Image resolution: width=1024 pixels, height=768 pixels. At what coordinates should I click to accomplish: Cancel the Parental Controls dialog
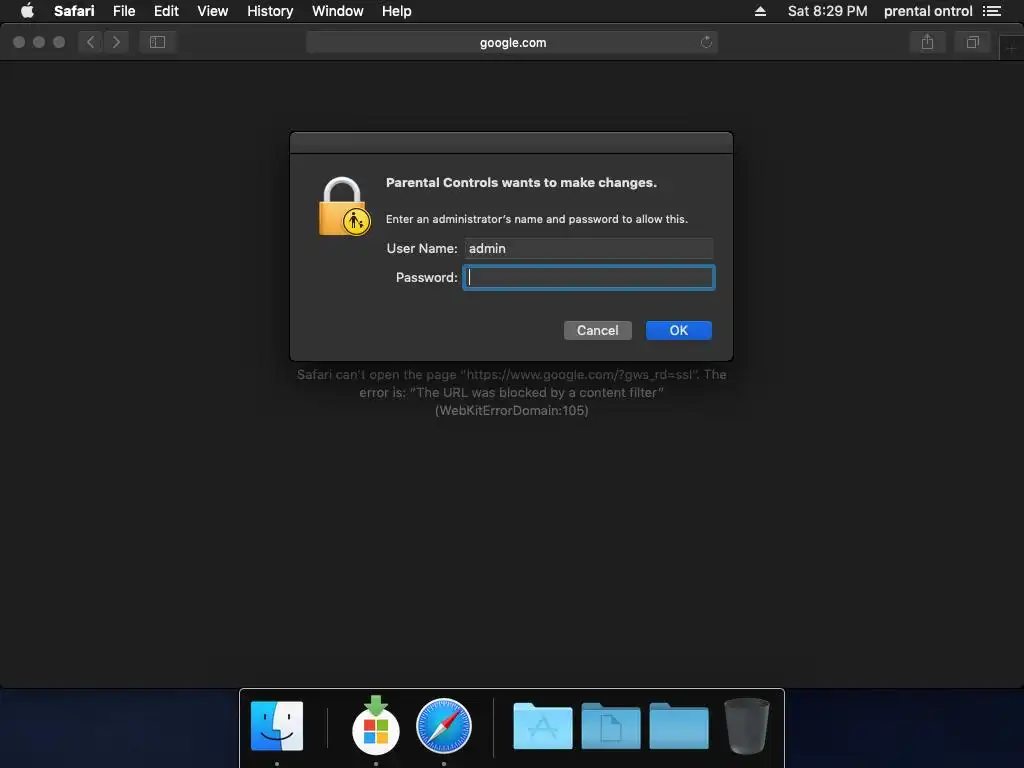pos(598,330)
